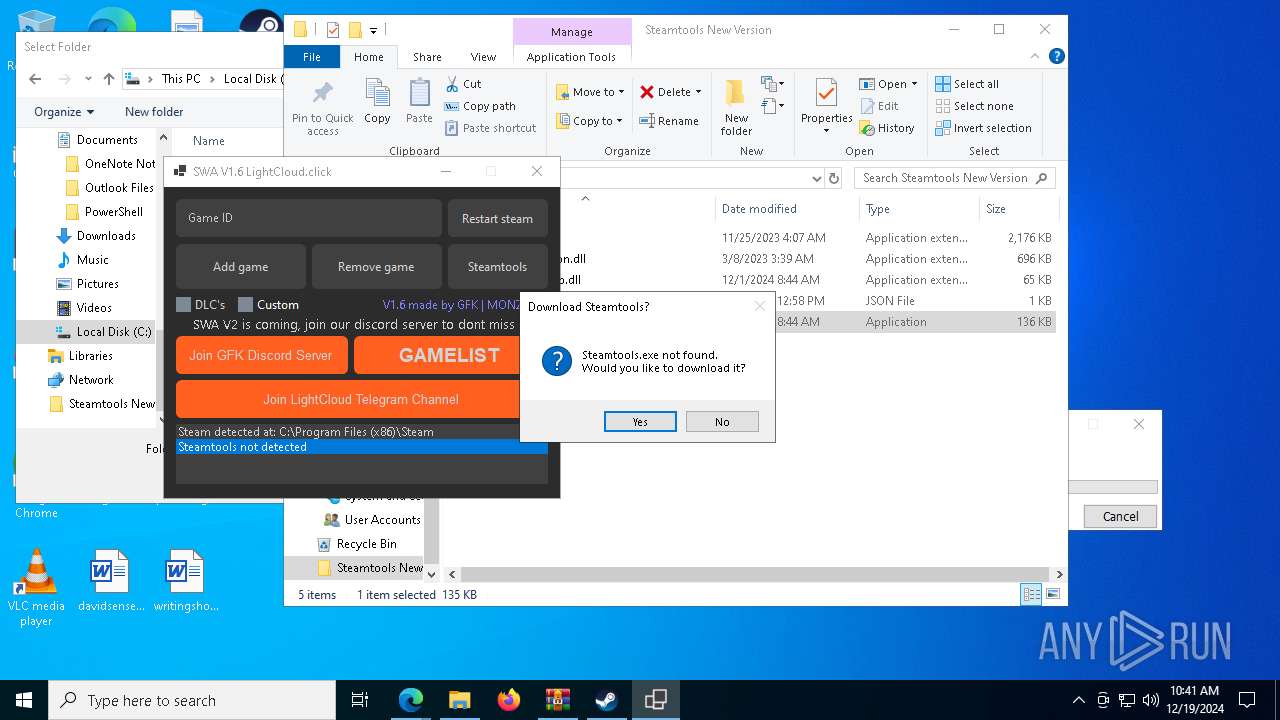The height and width of the screenshot is (720, 1280).
Task: Open Microsoft Edge from taskbar
Action: click(411, 700)
